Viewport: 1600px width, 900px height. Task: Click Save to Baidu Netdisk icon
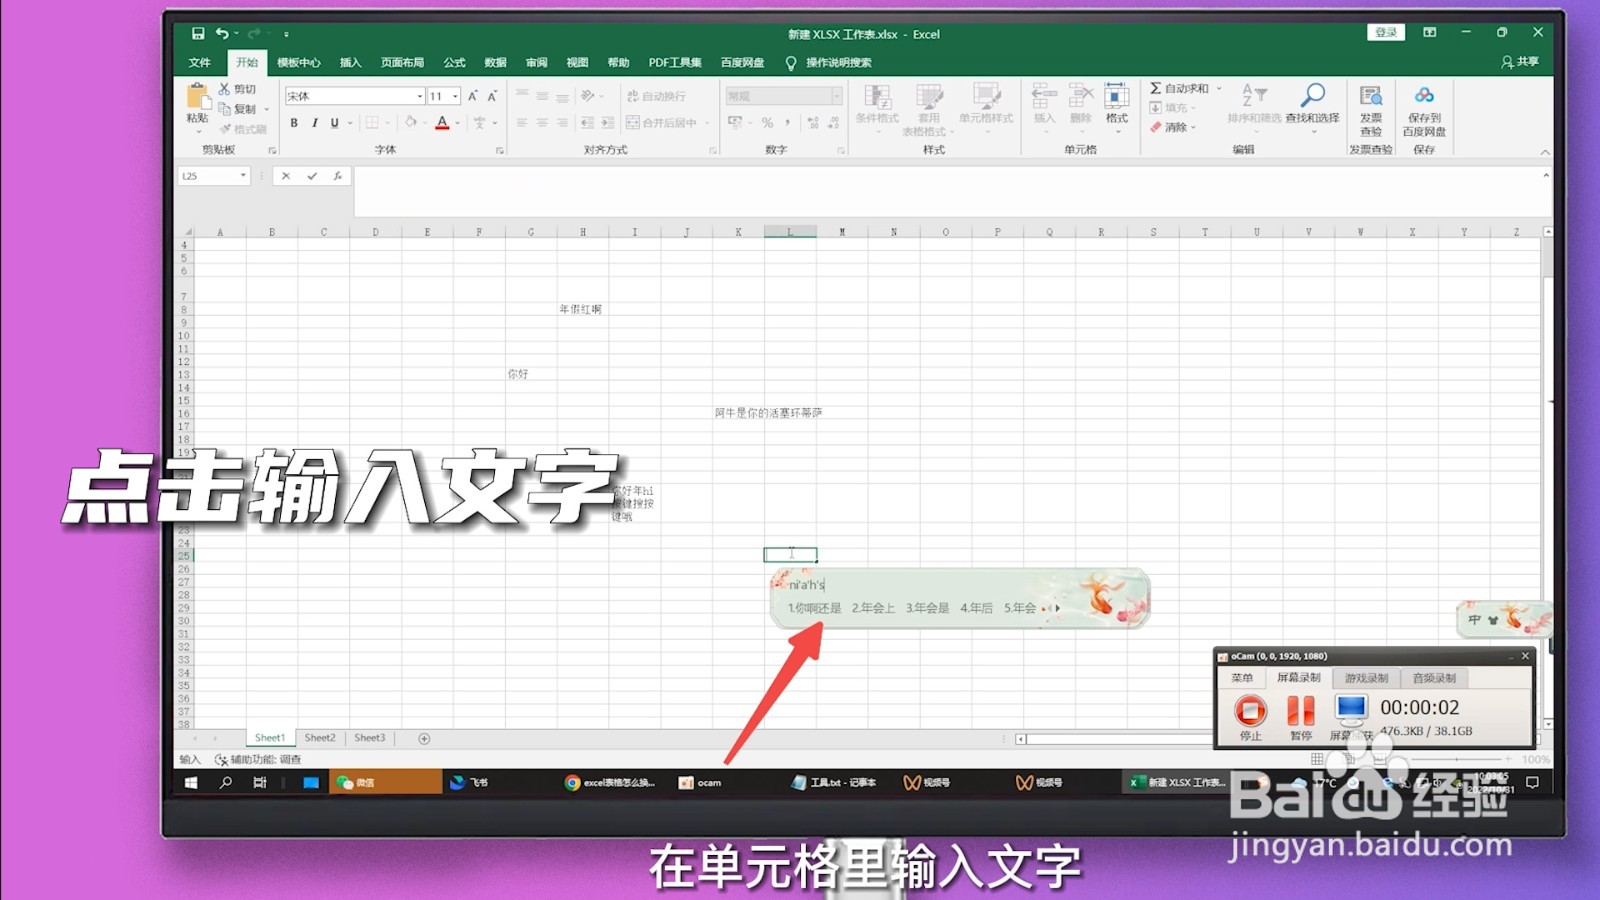pos(1423,96)
